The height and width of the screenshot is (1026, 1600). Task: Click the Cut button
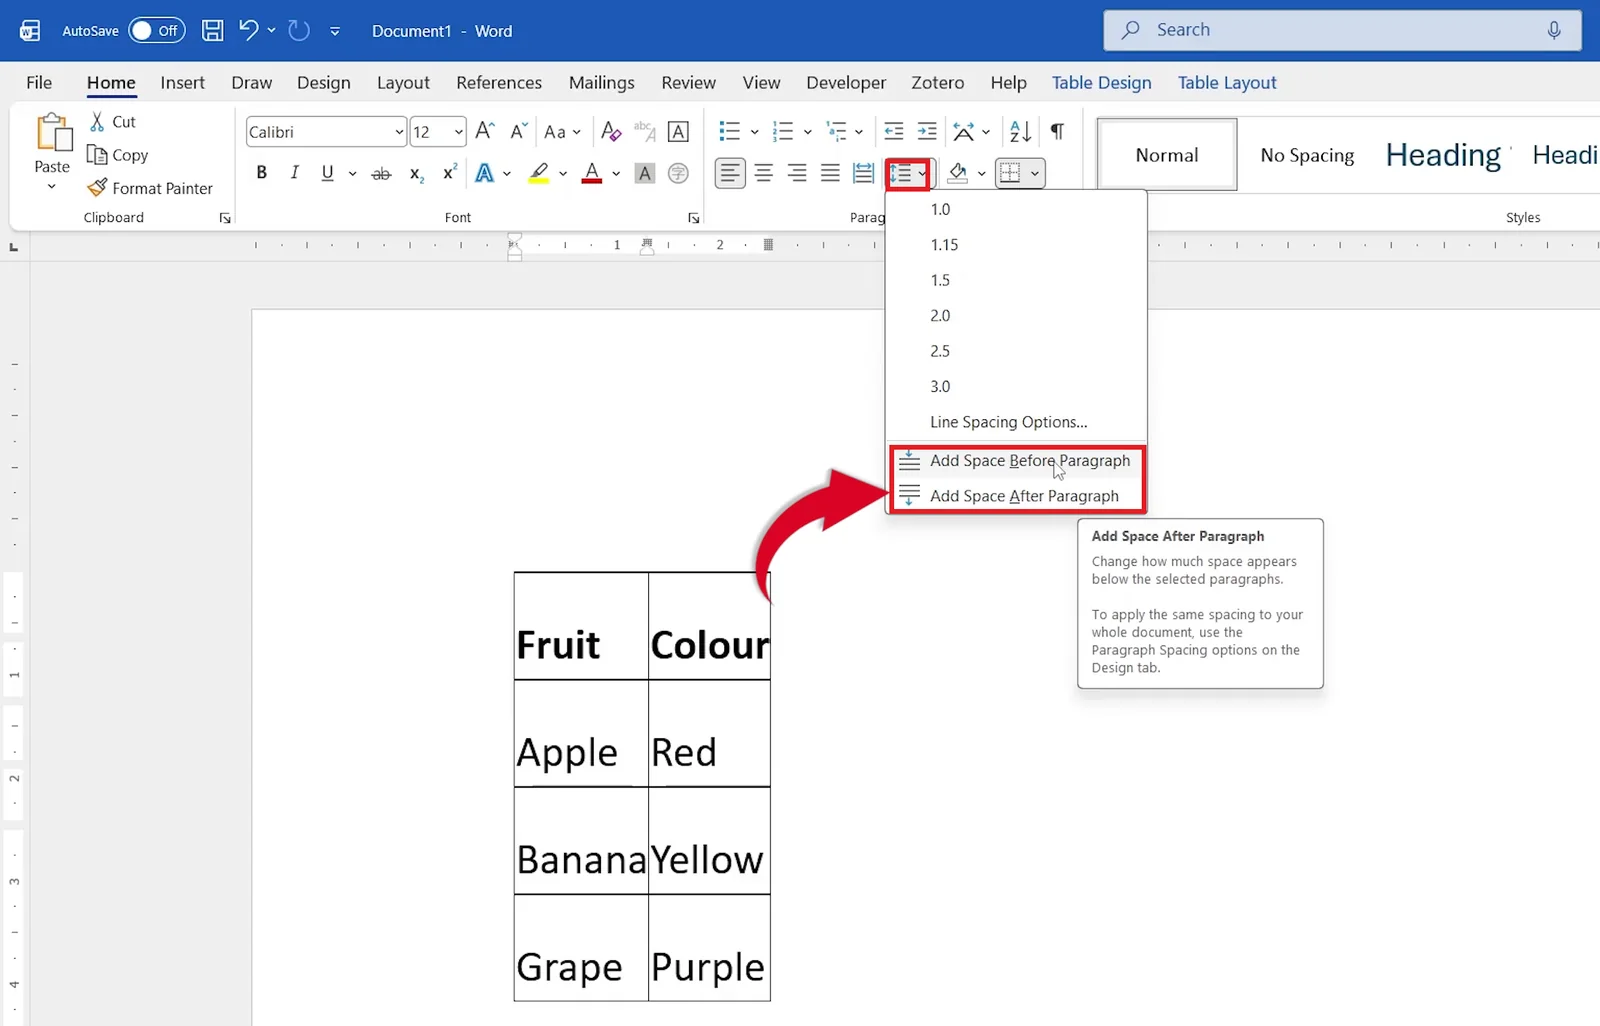point(112,121)
